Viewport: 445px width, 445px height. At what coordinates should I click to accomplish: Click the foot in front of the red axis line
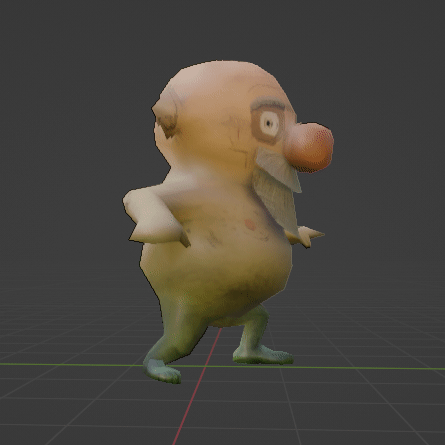[x=163, y=372]
